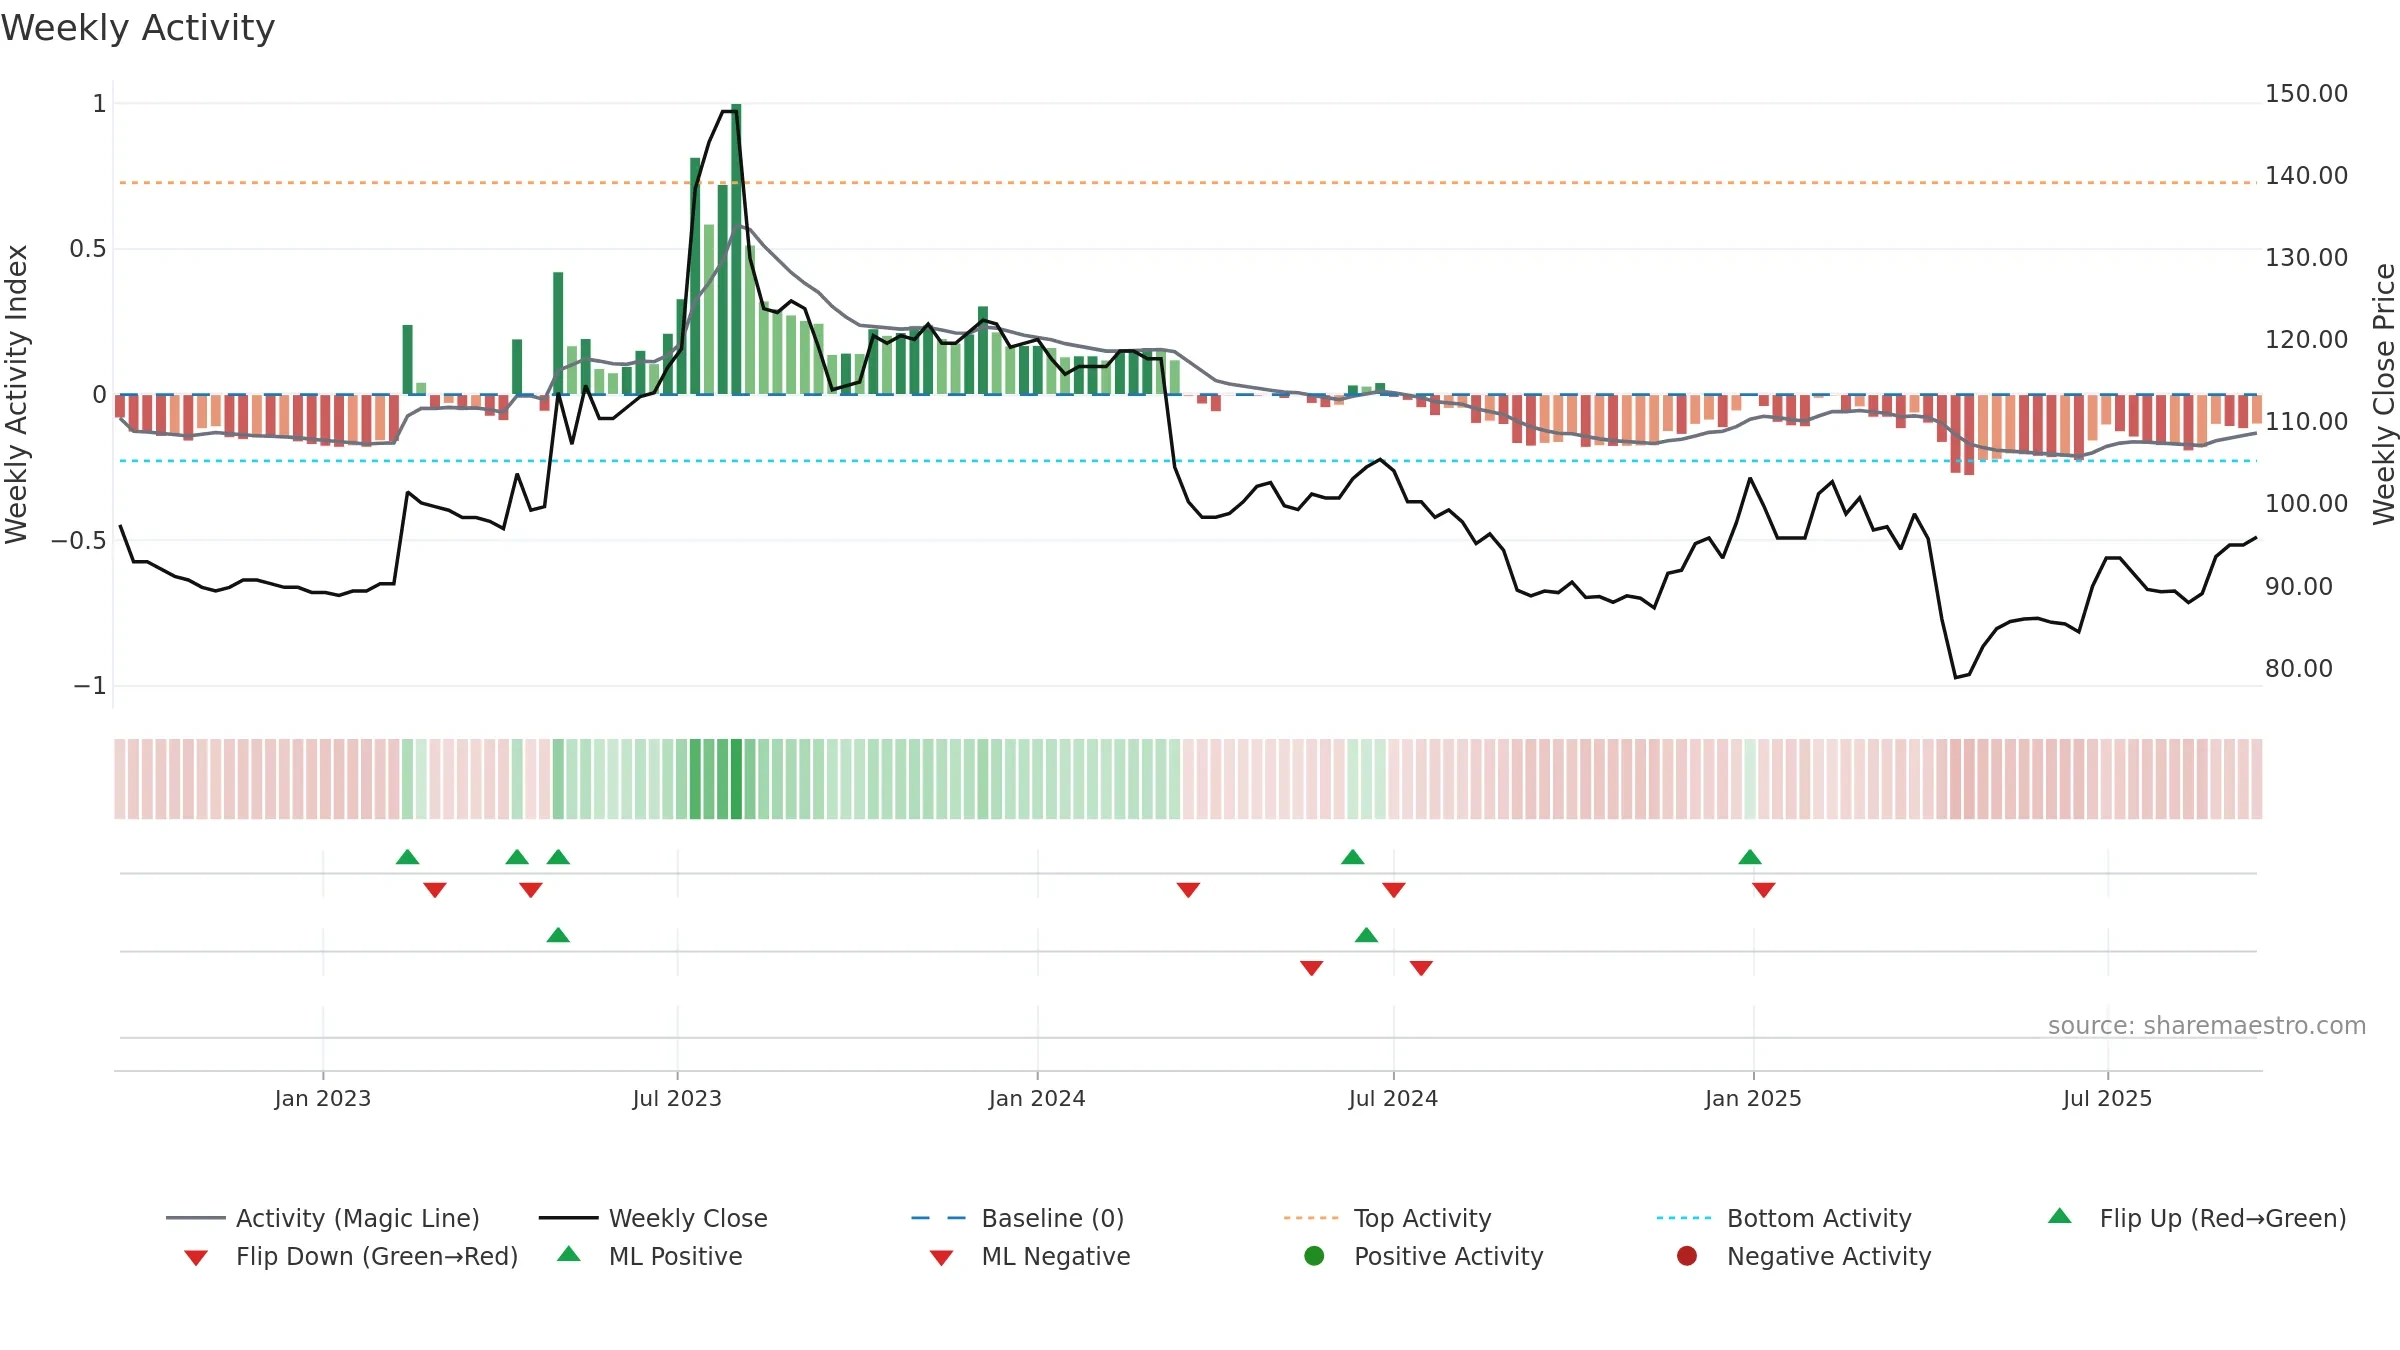Toggle the ML Positive legend entry
The image size is (2400, 1350).
(x=649, y=1256)
